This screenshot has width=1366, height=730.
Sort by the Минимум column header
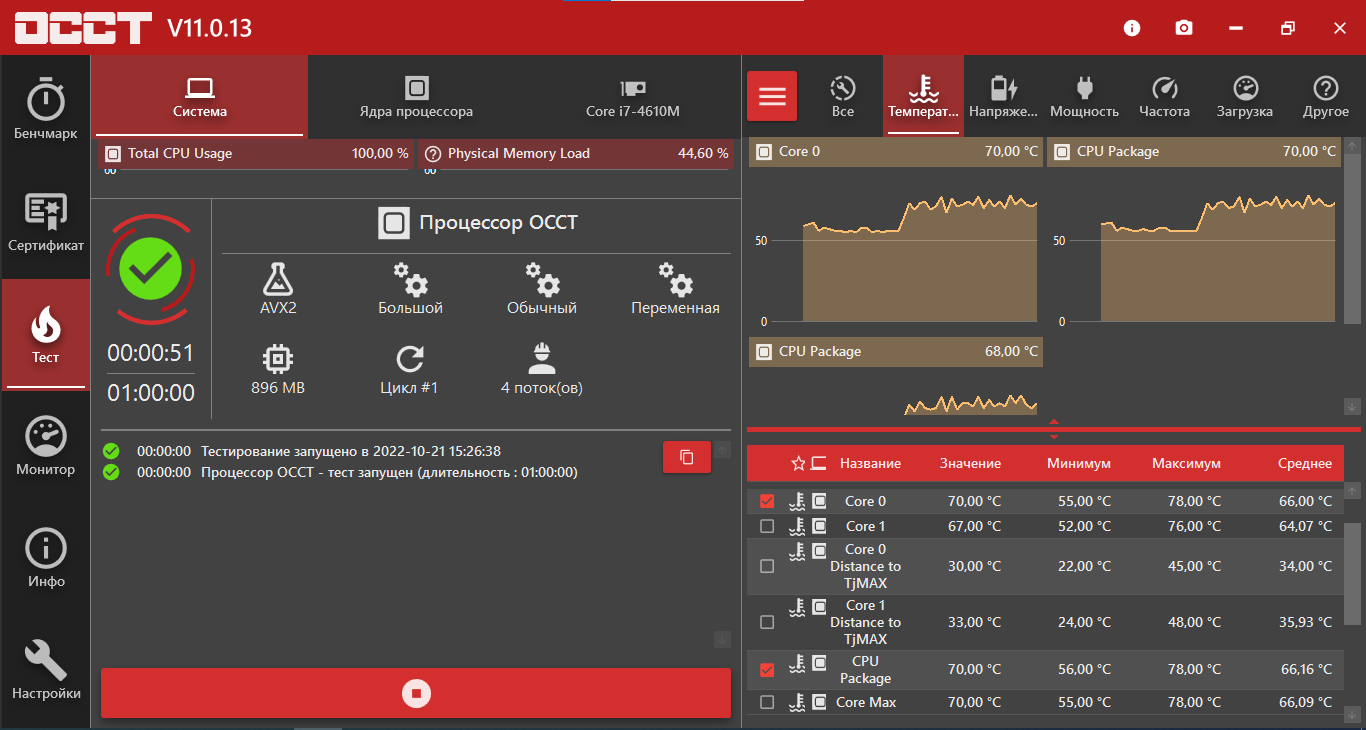tap(1079, 463)
